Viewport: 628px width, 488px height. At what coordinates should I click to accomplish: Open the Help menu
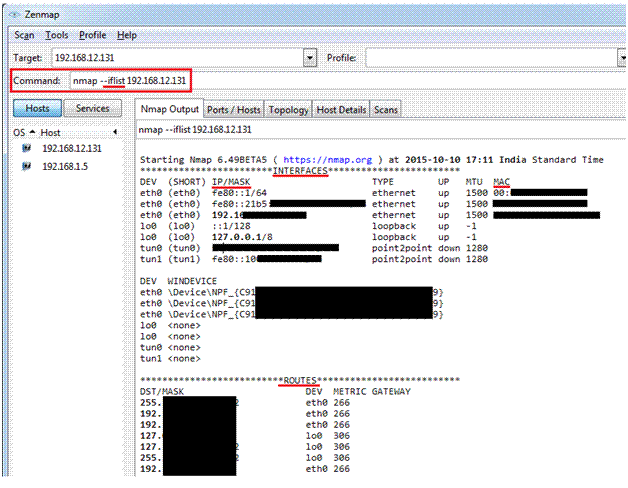[127, 35]
